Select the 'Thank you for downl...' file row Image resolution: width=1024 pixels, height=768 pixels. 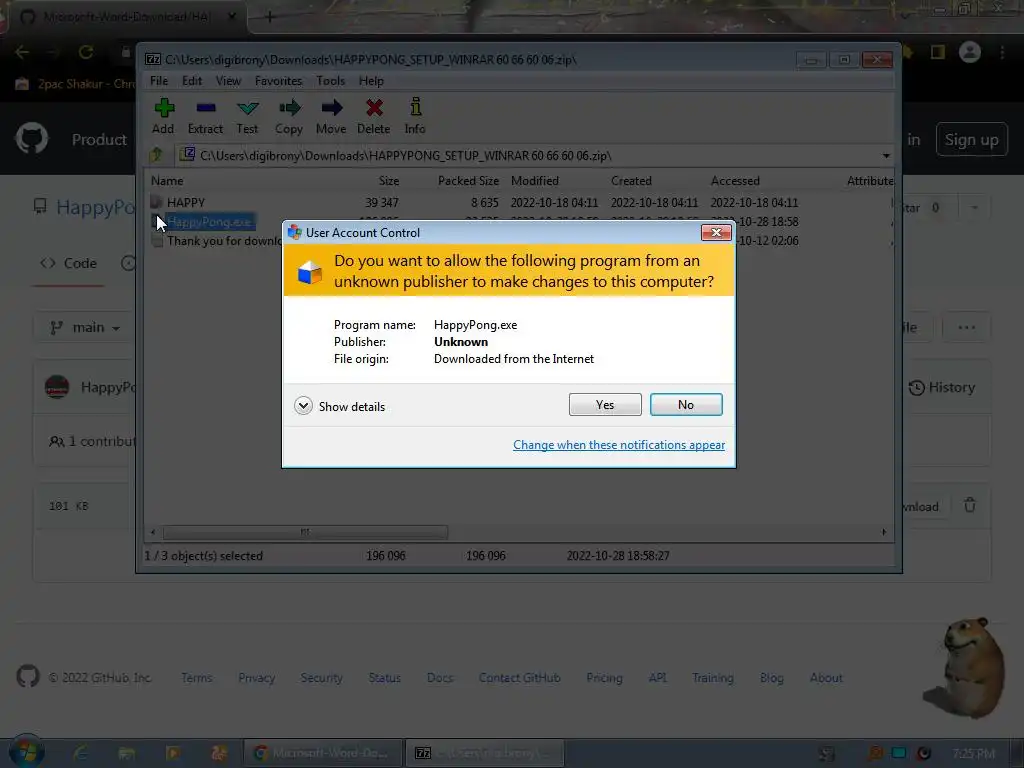[x=216, y=241]
